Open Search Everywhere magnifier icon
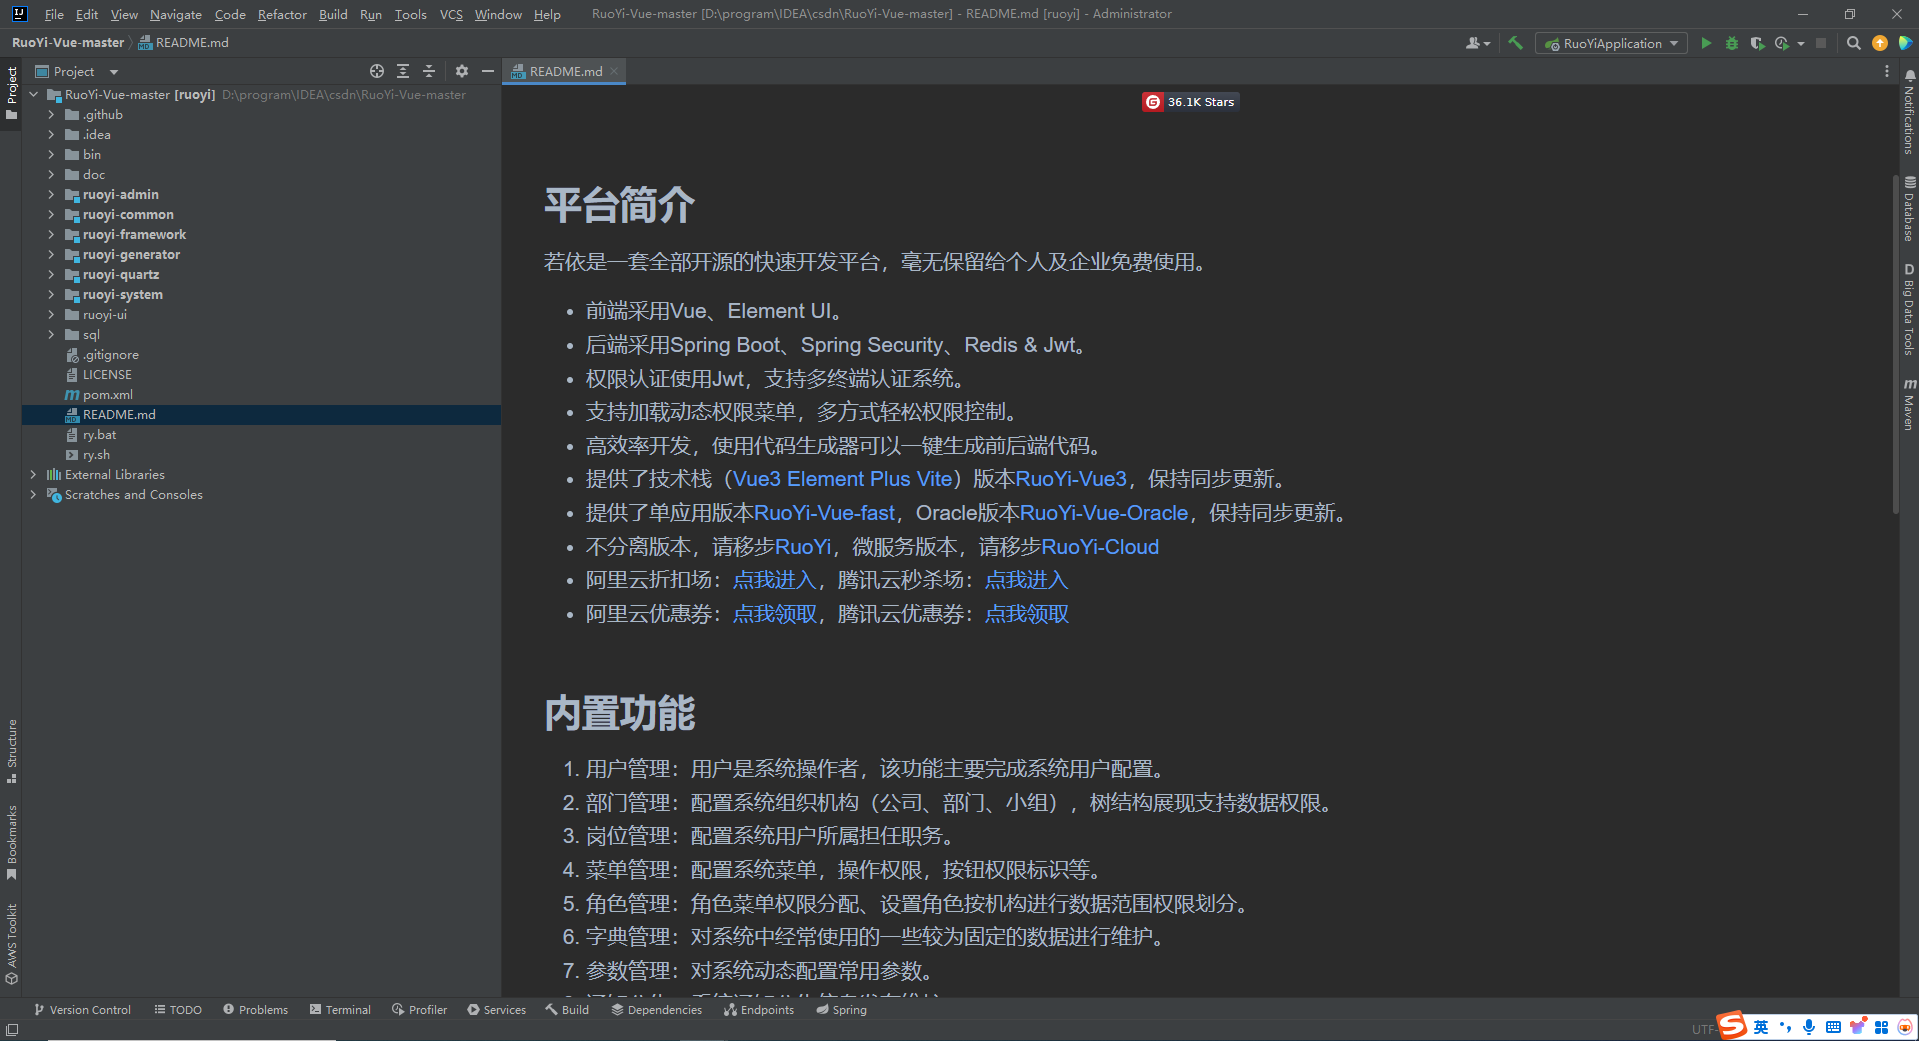The image size is (1919, 1041). tap(1853, 43)
